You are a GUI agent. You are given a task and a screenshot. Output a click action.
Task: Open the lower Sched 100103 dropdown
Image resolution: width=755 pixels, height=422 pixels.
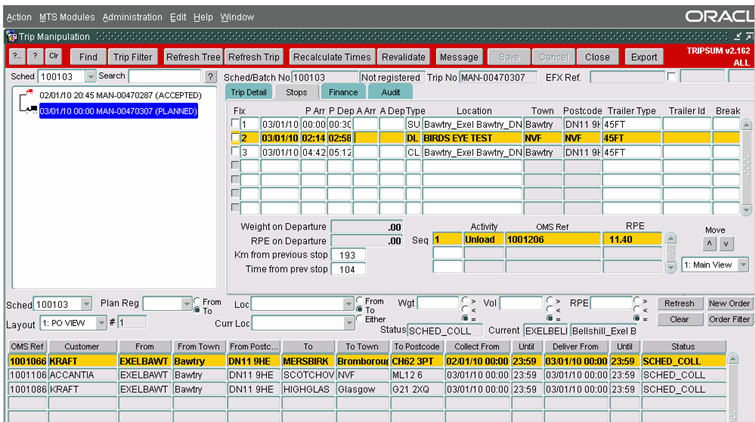[86, 304]
